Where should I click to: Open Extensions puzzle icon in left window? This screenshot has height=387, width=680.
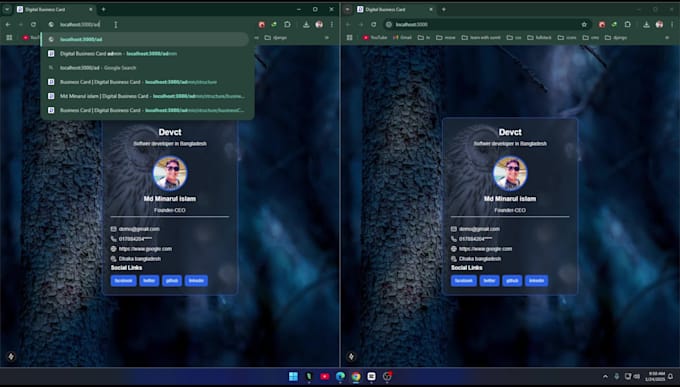[287, 25]
